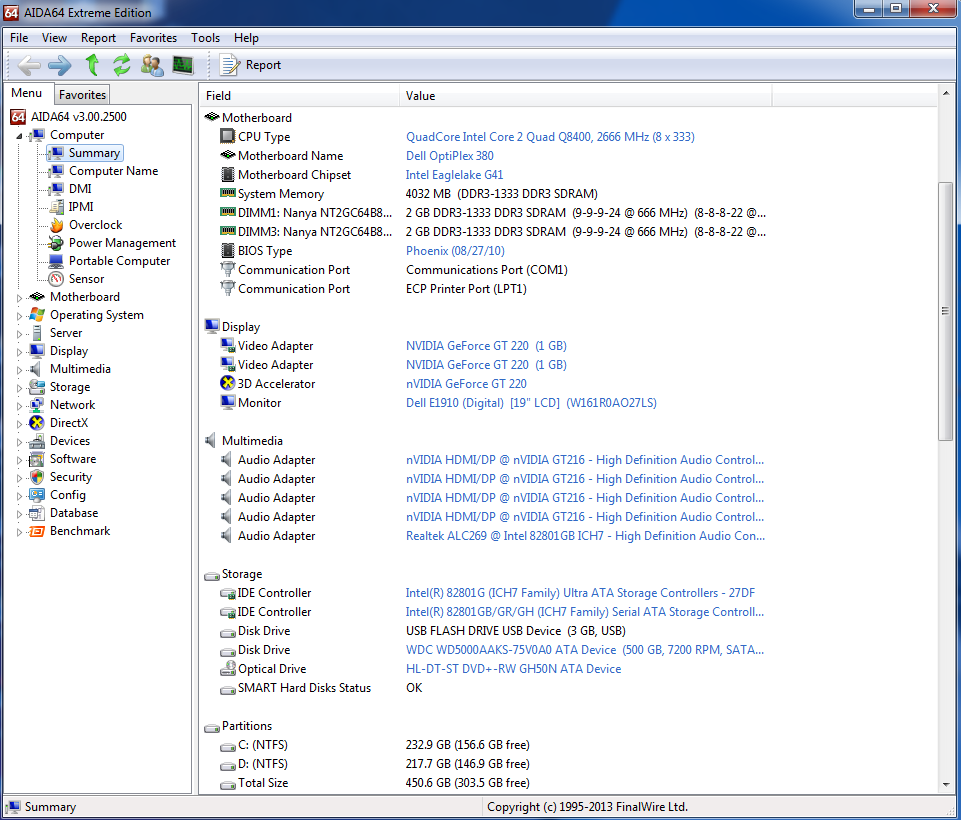Select Portable Computer in the tree

pos(120,261)
